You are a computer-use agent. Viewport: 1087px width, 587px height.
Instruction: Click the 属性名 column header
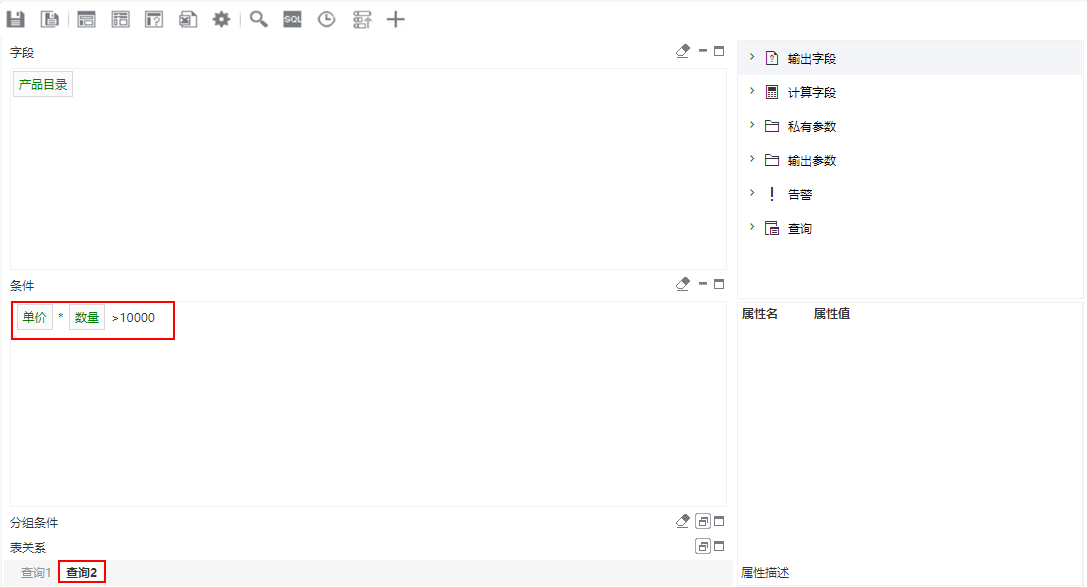(x=760, y=313)
